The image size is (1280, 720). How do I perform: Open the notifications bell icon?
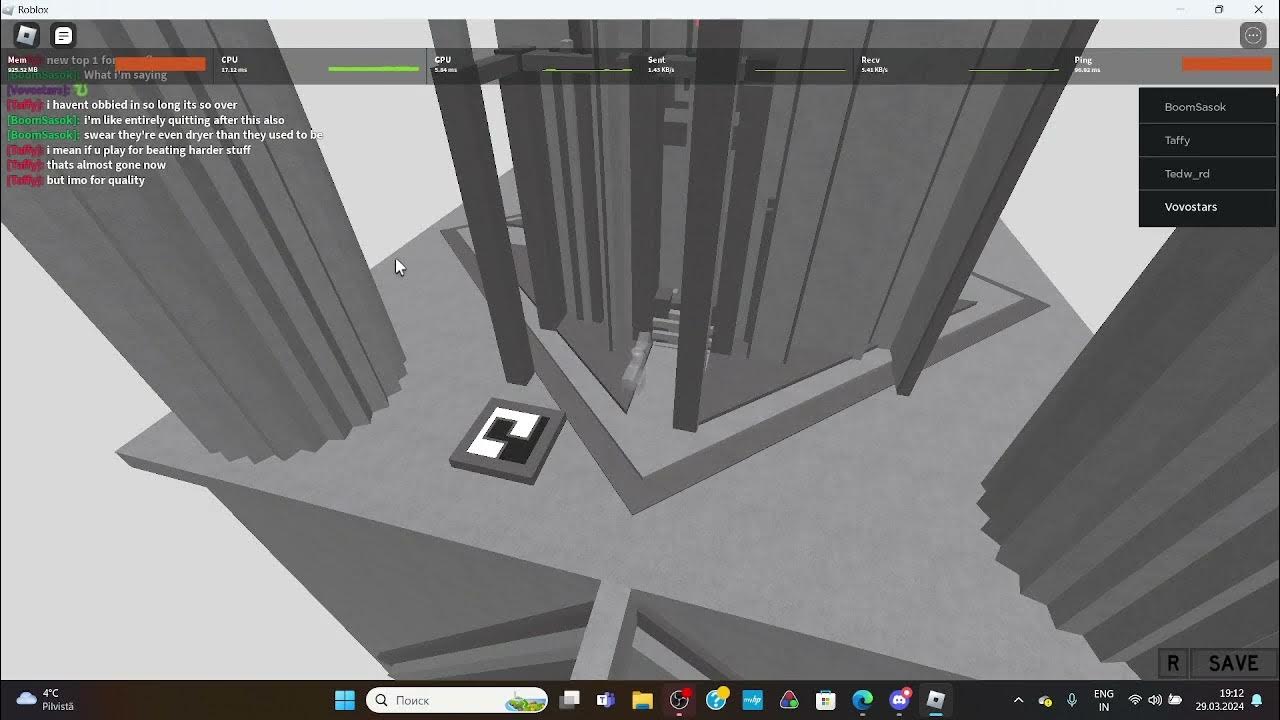tap(1257, 700)
